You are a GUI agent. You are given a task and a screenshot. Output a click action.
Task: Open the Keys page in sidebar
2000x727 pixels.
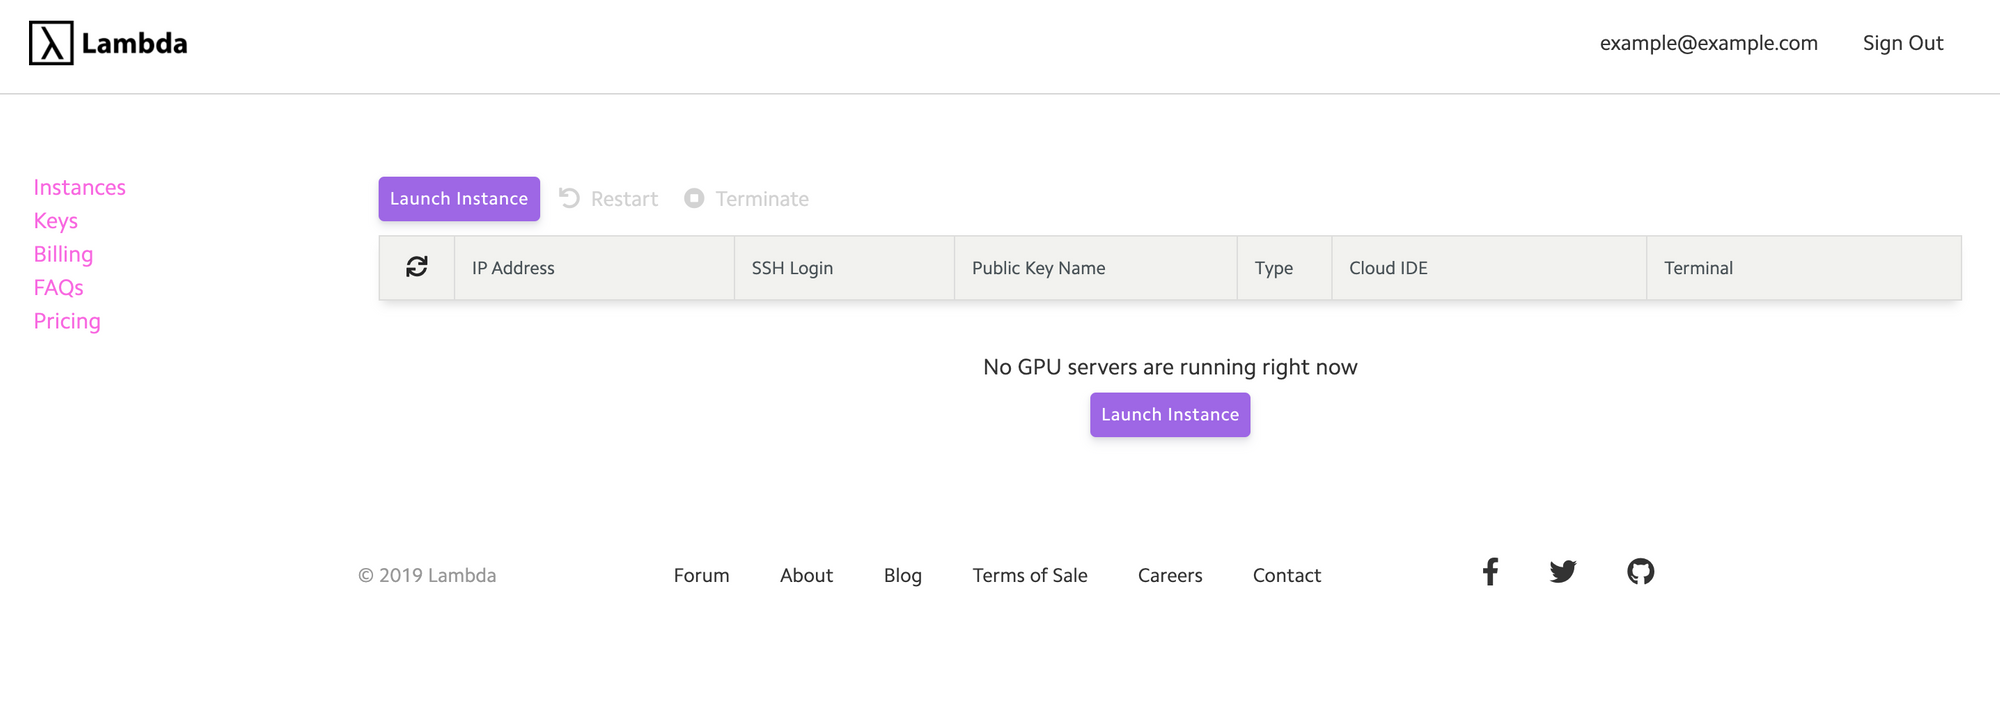56,221
